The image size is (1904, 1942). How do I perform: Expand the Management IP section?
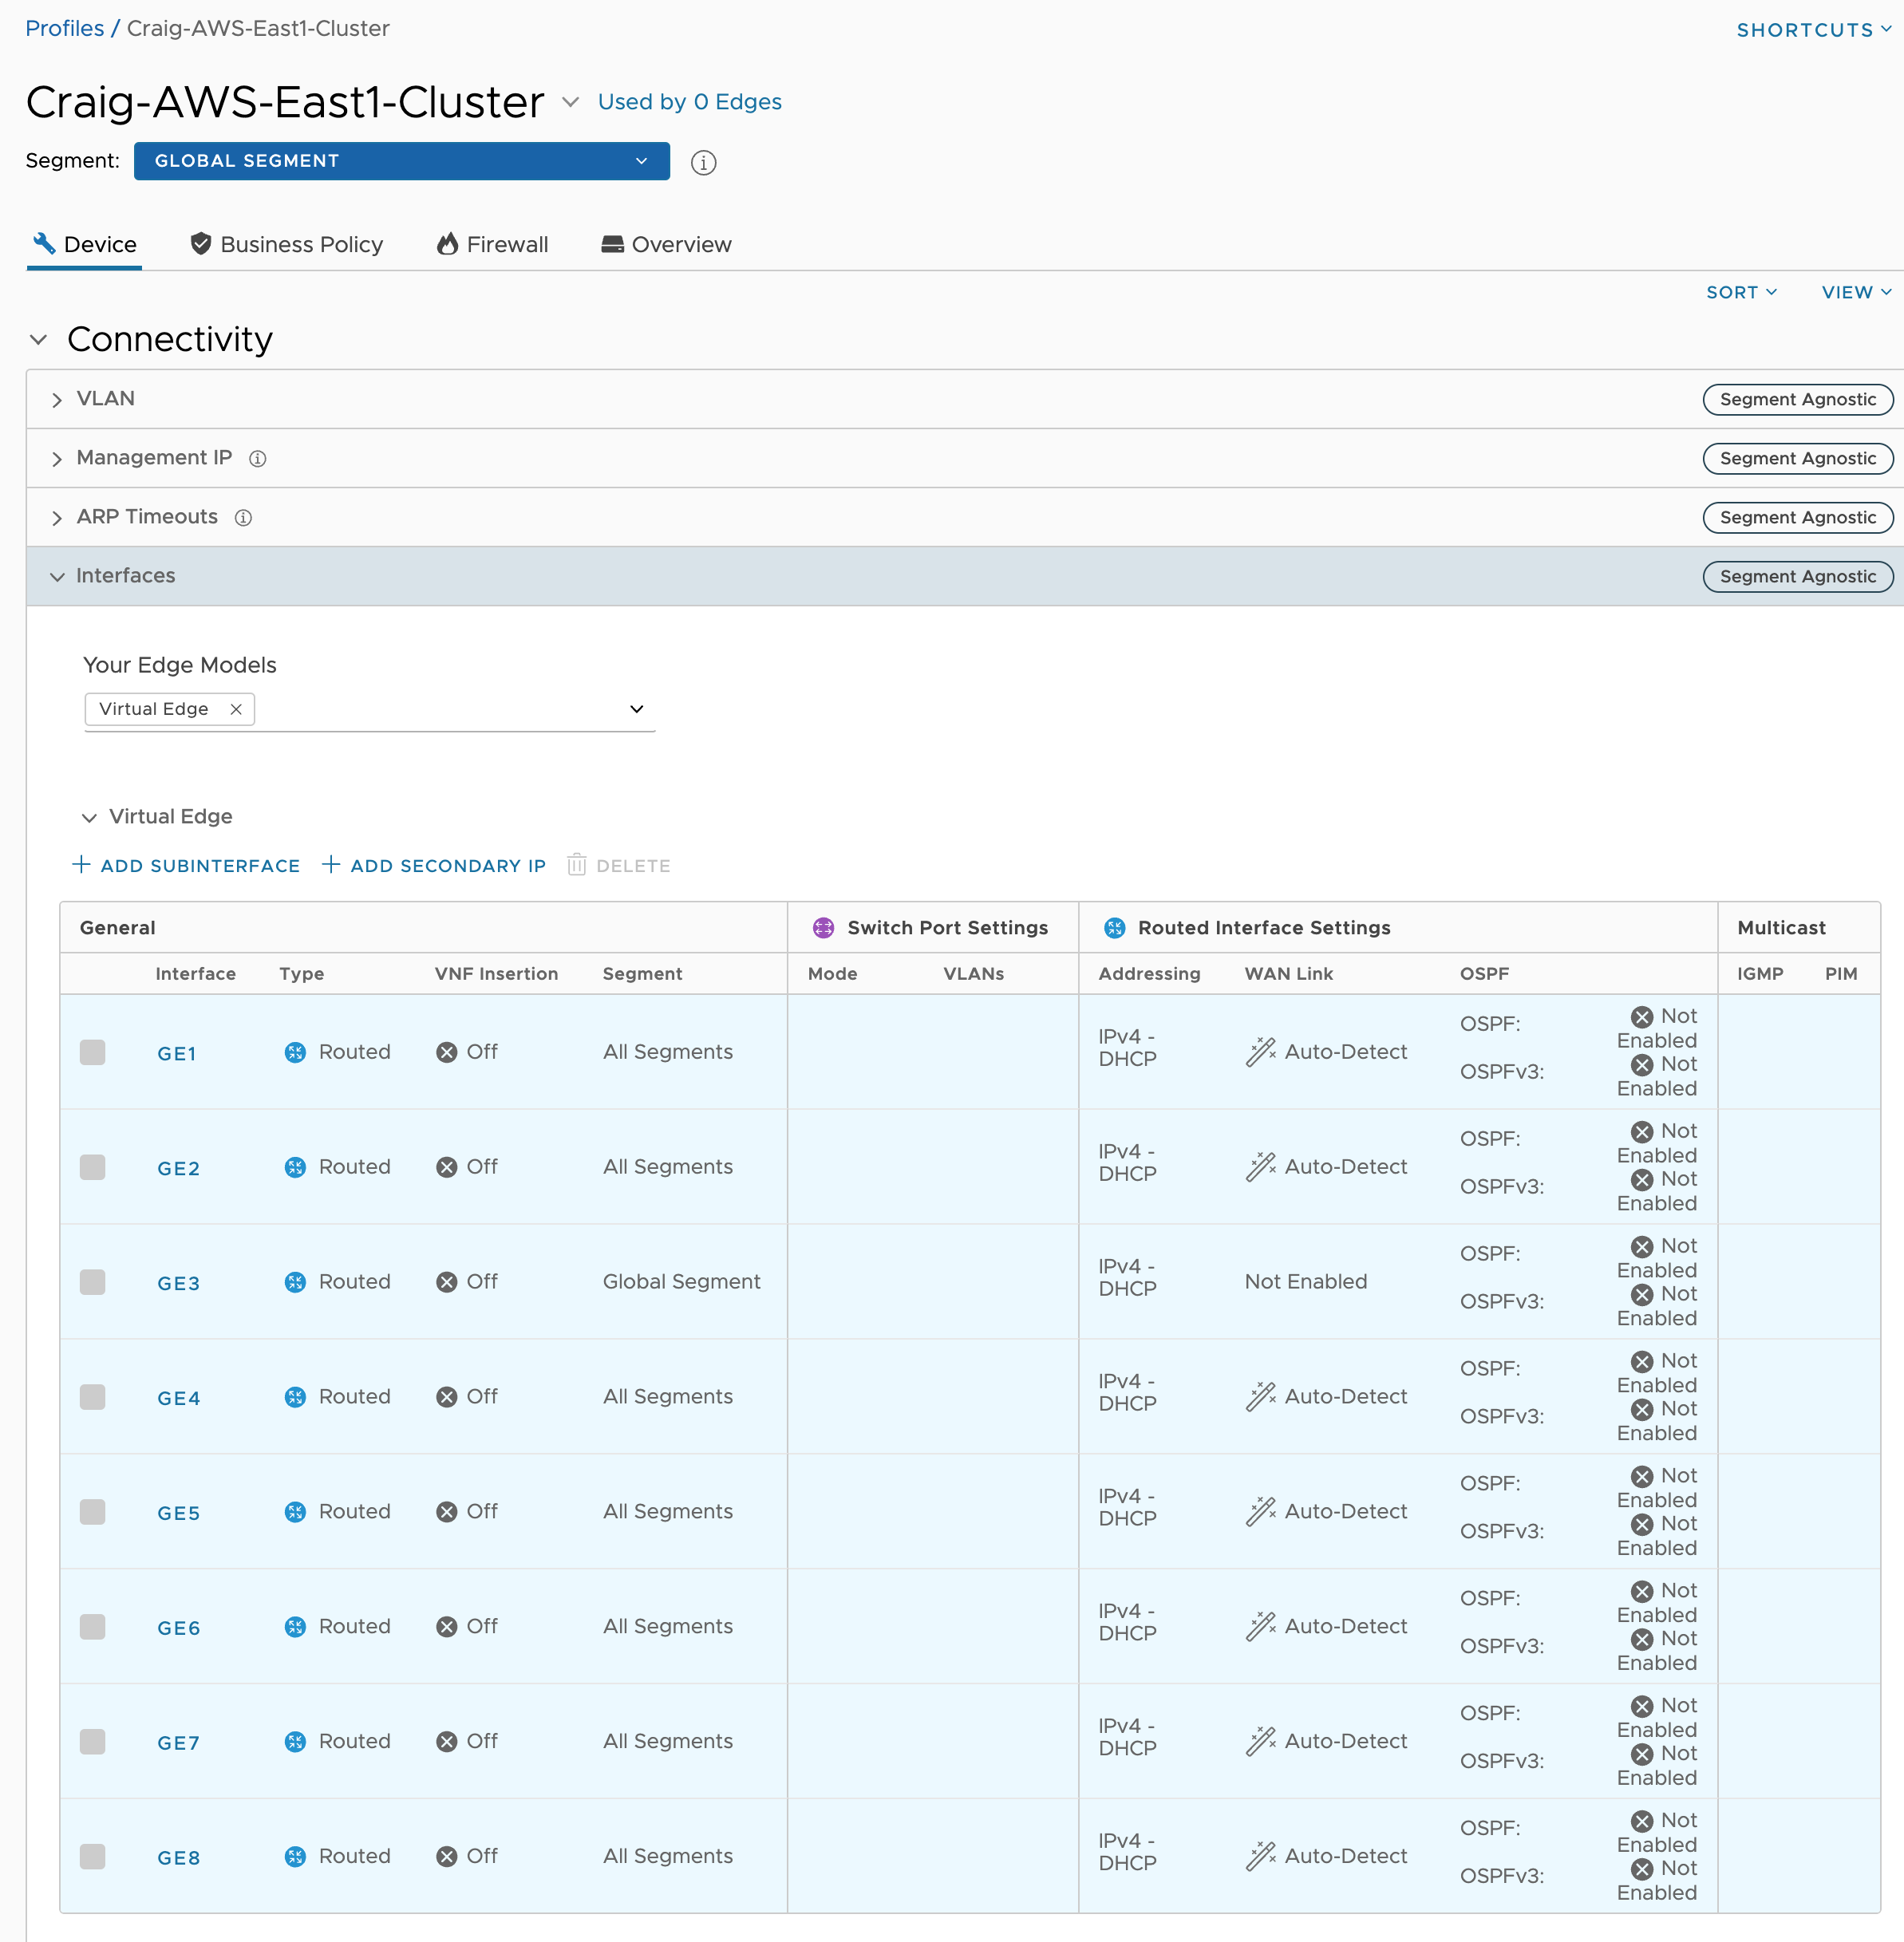pos(57,459)
